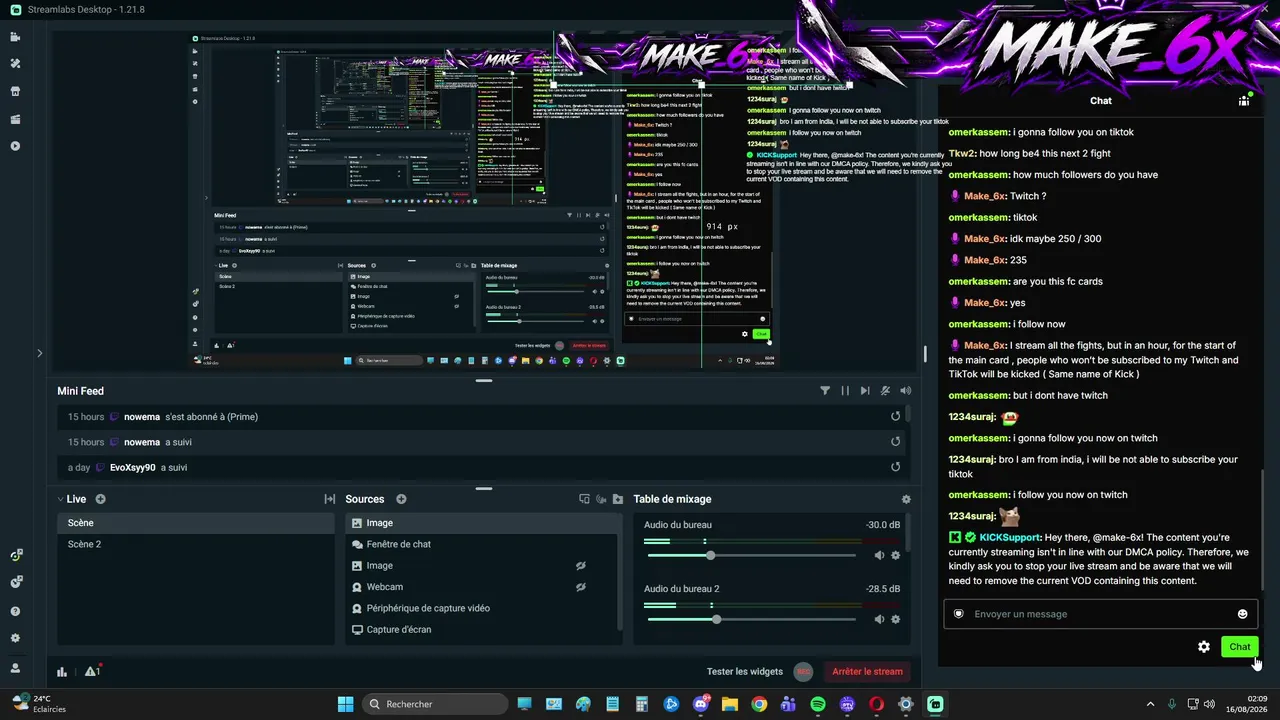Add a source folder
The width and height of the screenshot is (1280, 720).
click(x=618, y=499)
